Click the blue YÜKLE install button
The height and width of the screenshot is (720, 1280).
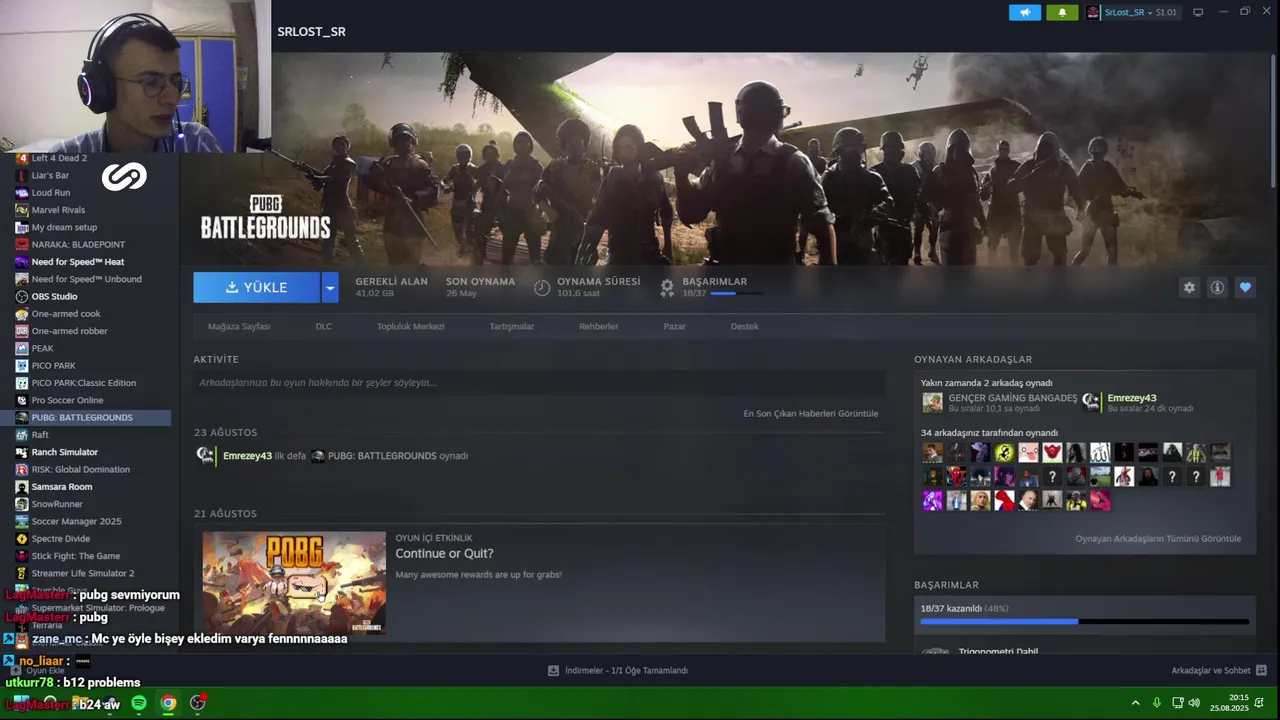pos(256,287)
